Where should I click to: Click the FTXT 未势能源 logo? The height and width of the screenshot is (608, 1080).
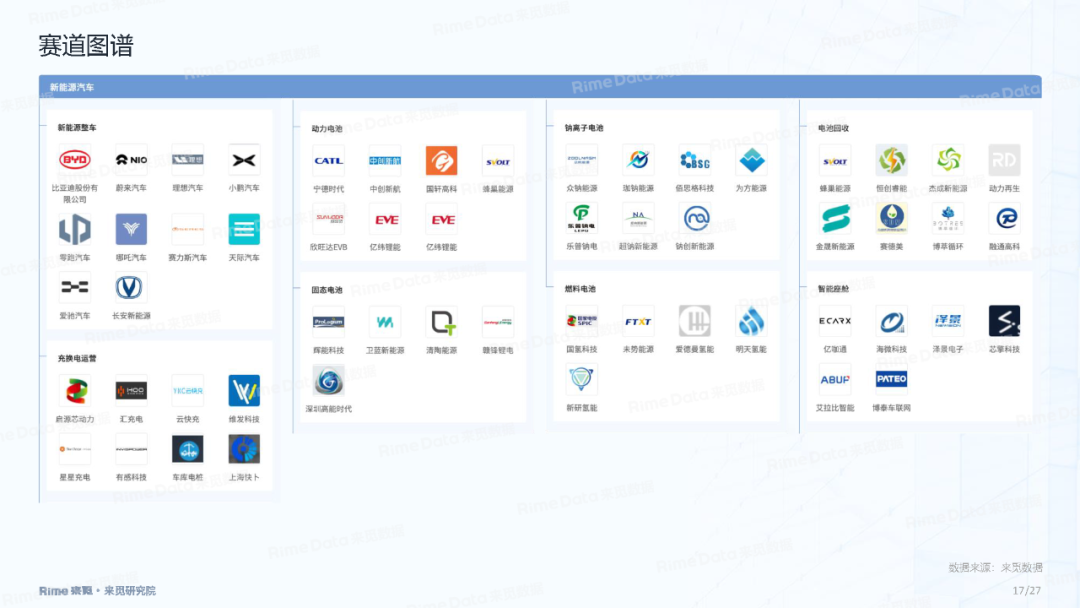coord(638,322)
